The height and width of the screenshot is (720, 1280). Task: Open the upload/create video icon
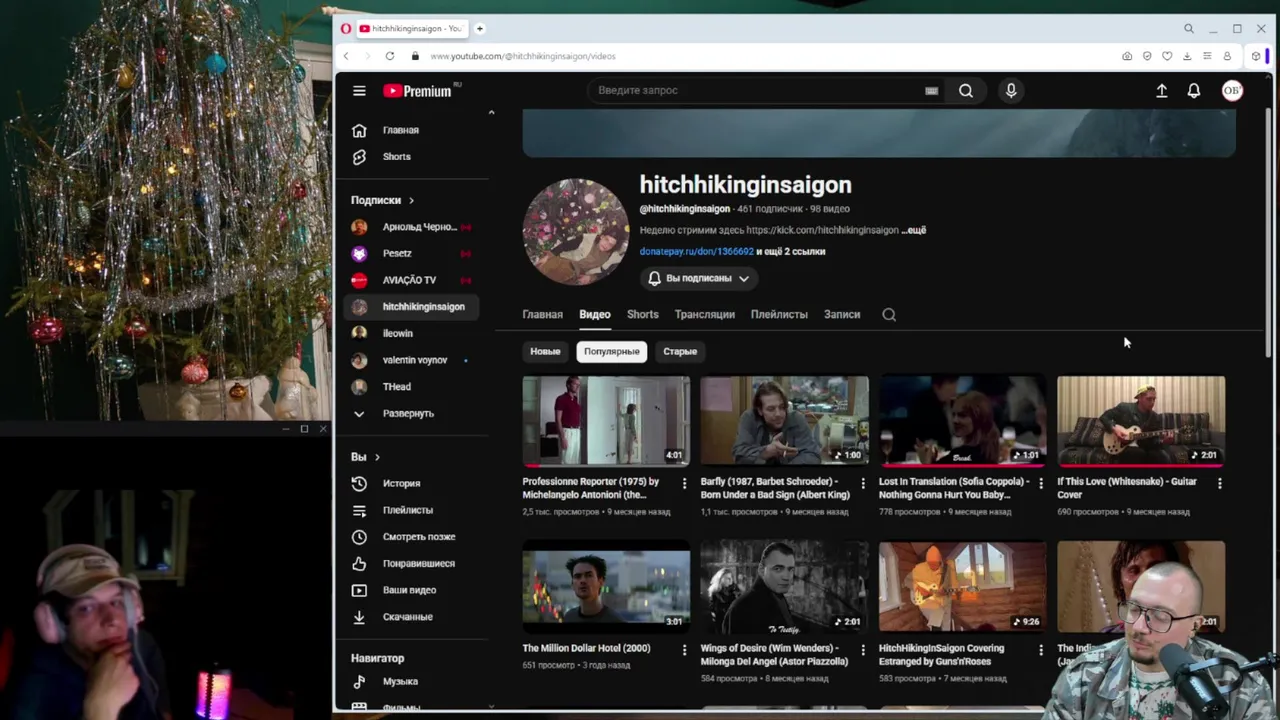tap(1162, 91)
